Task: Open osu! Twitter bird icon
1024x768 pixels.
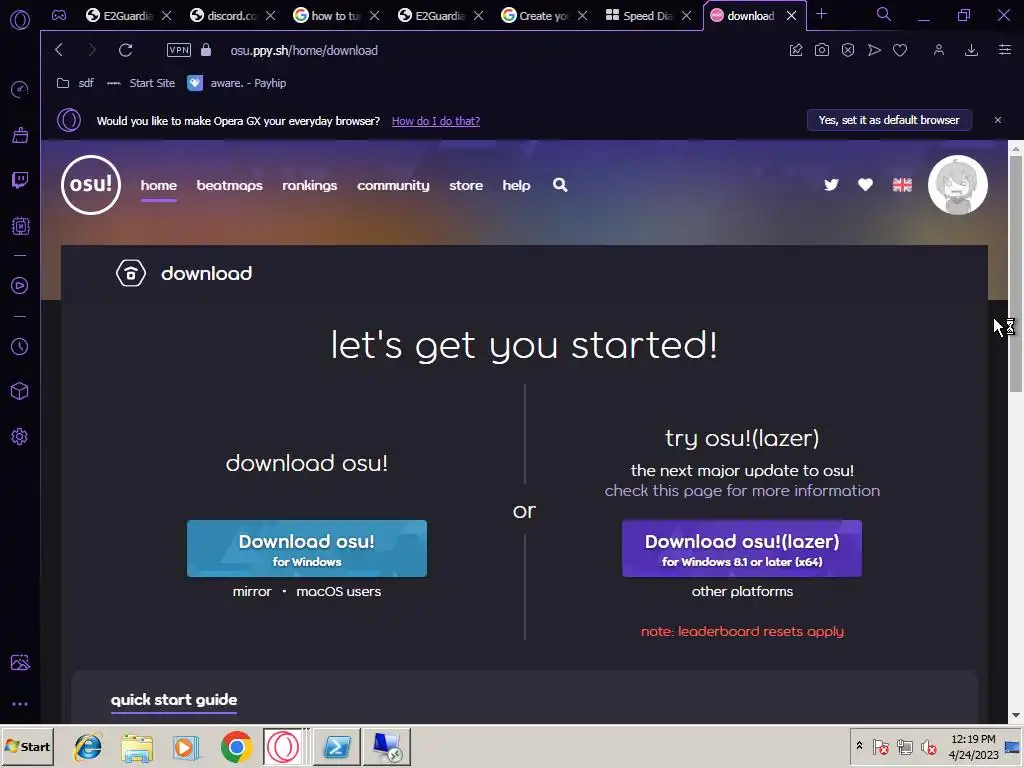Action: [x=831, y=185]
